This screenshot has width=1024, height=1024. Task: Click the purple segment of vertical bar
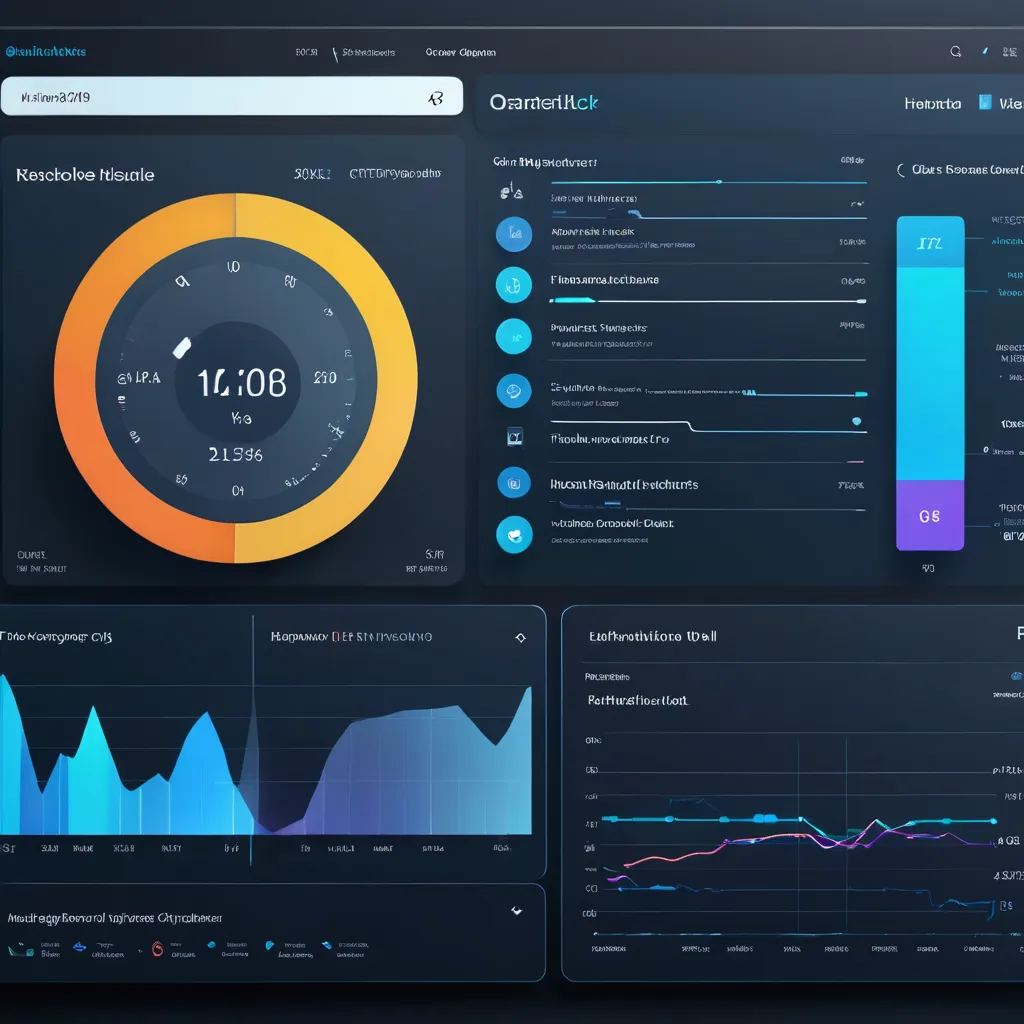click(930, 515)
